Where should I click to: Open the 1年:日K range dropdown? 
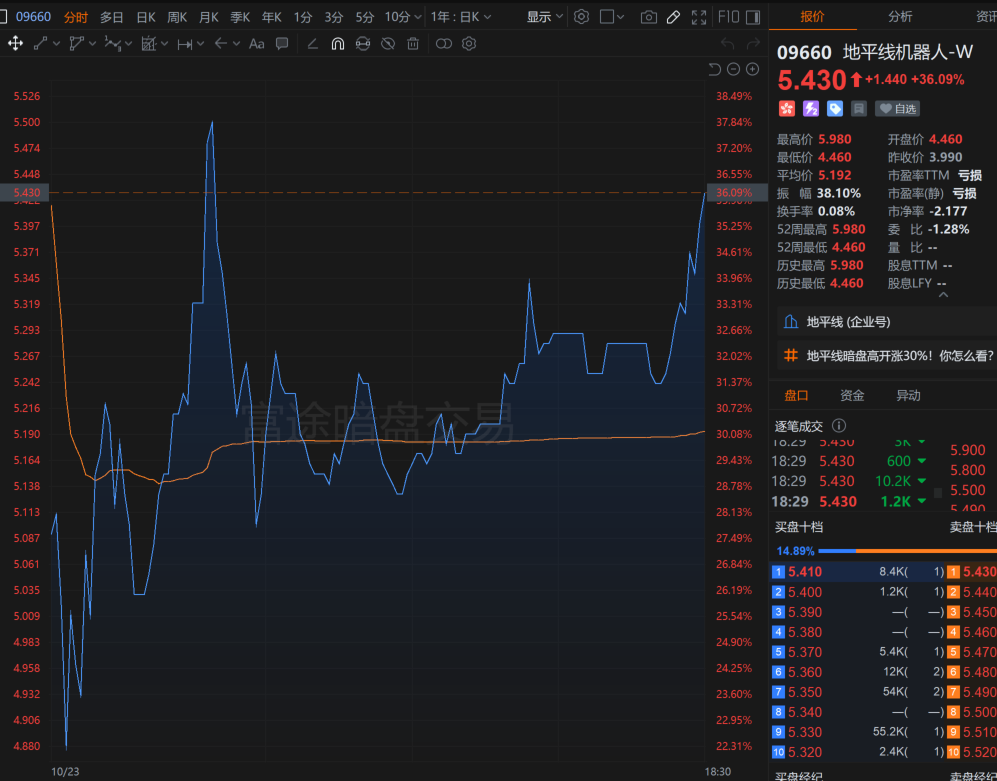(467, 17)
